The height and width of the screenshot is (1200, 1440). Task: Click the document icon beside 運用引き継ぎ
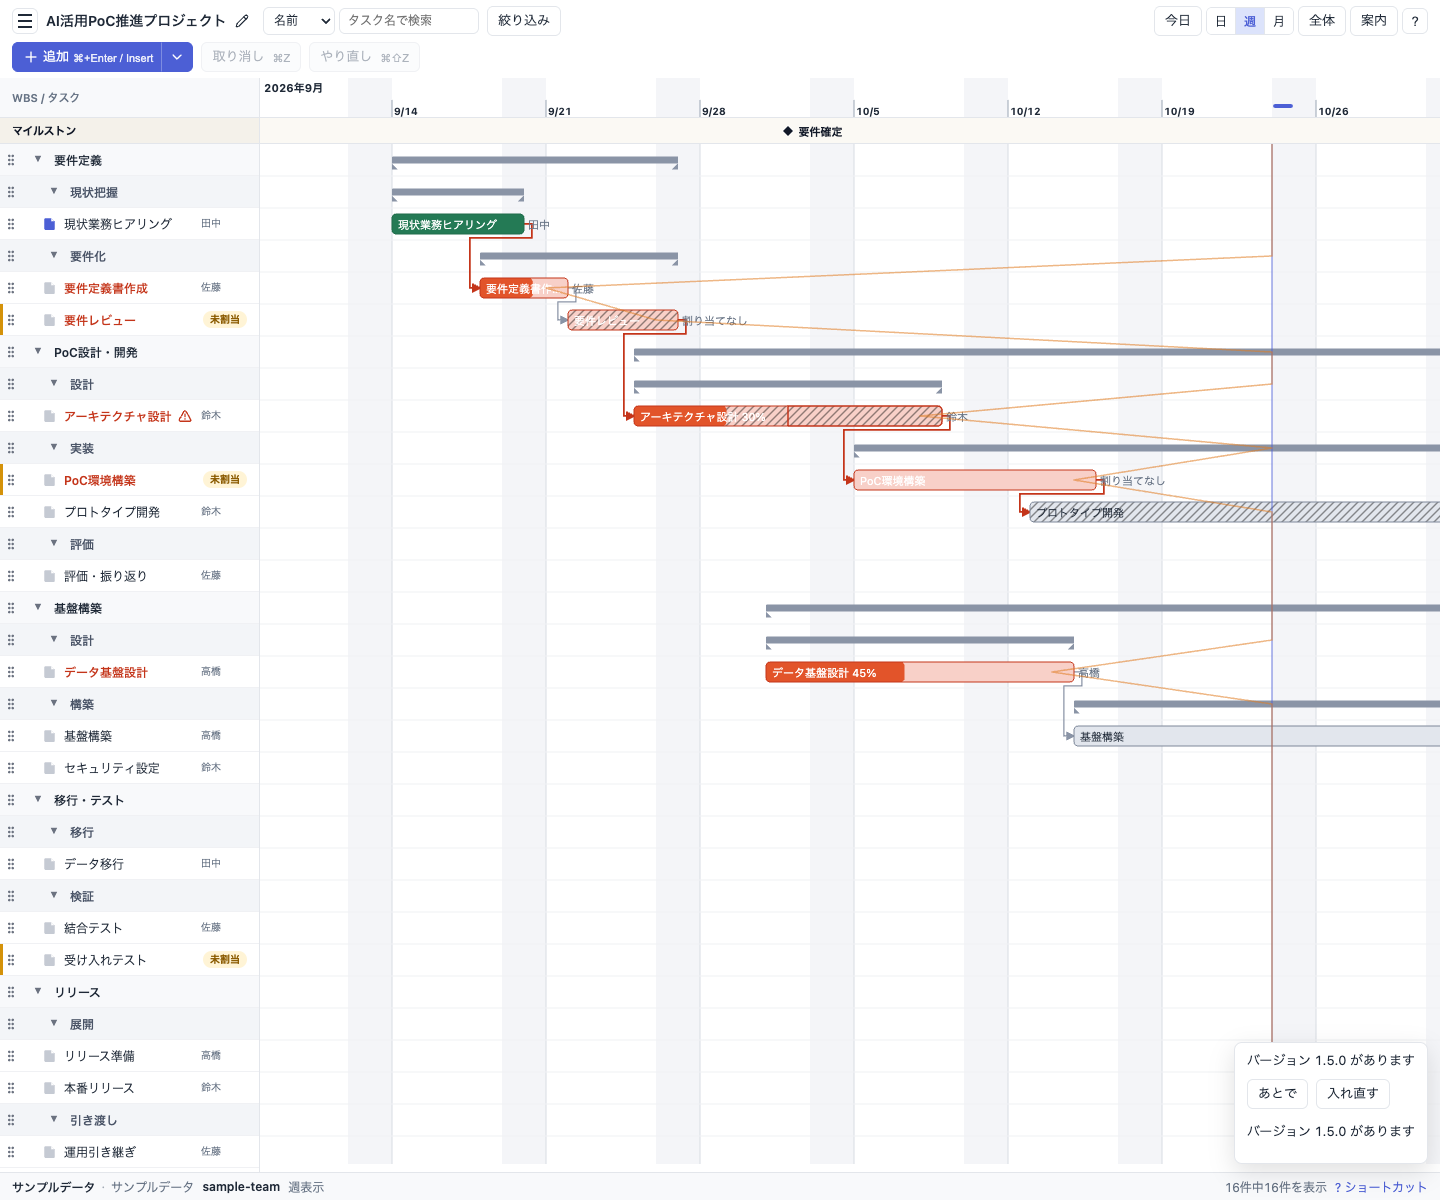tap(49, 1152)
